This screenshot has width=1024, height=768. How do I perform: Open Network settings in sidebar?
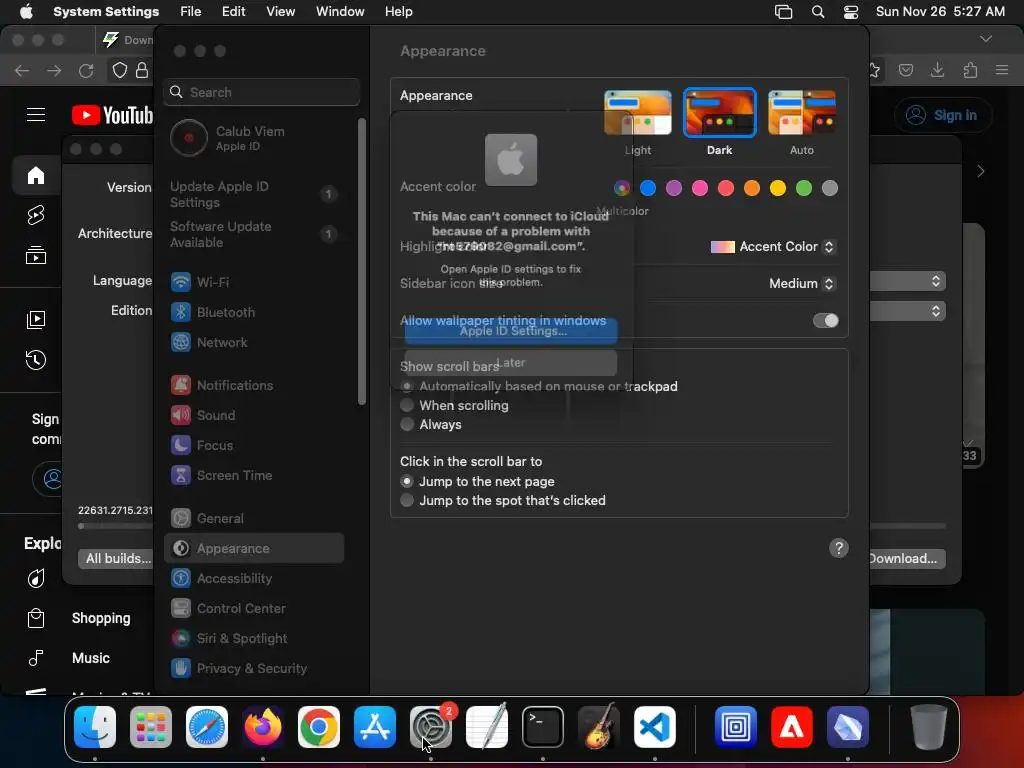[x=254, y=342]
